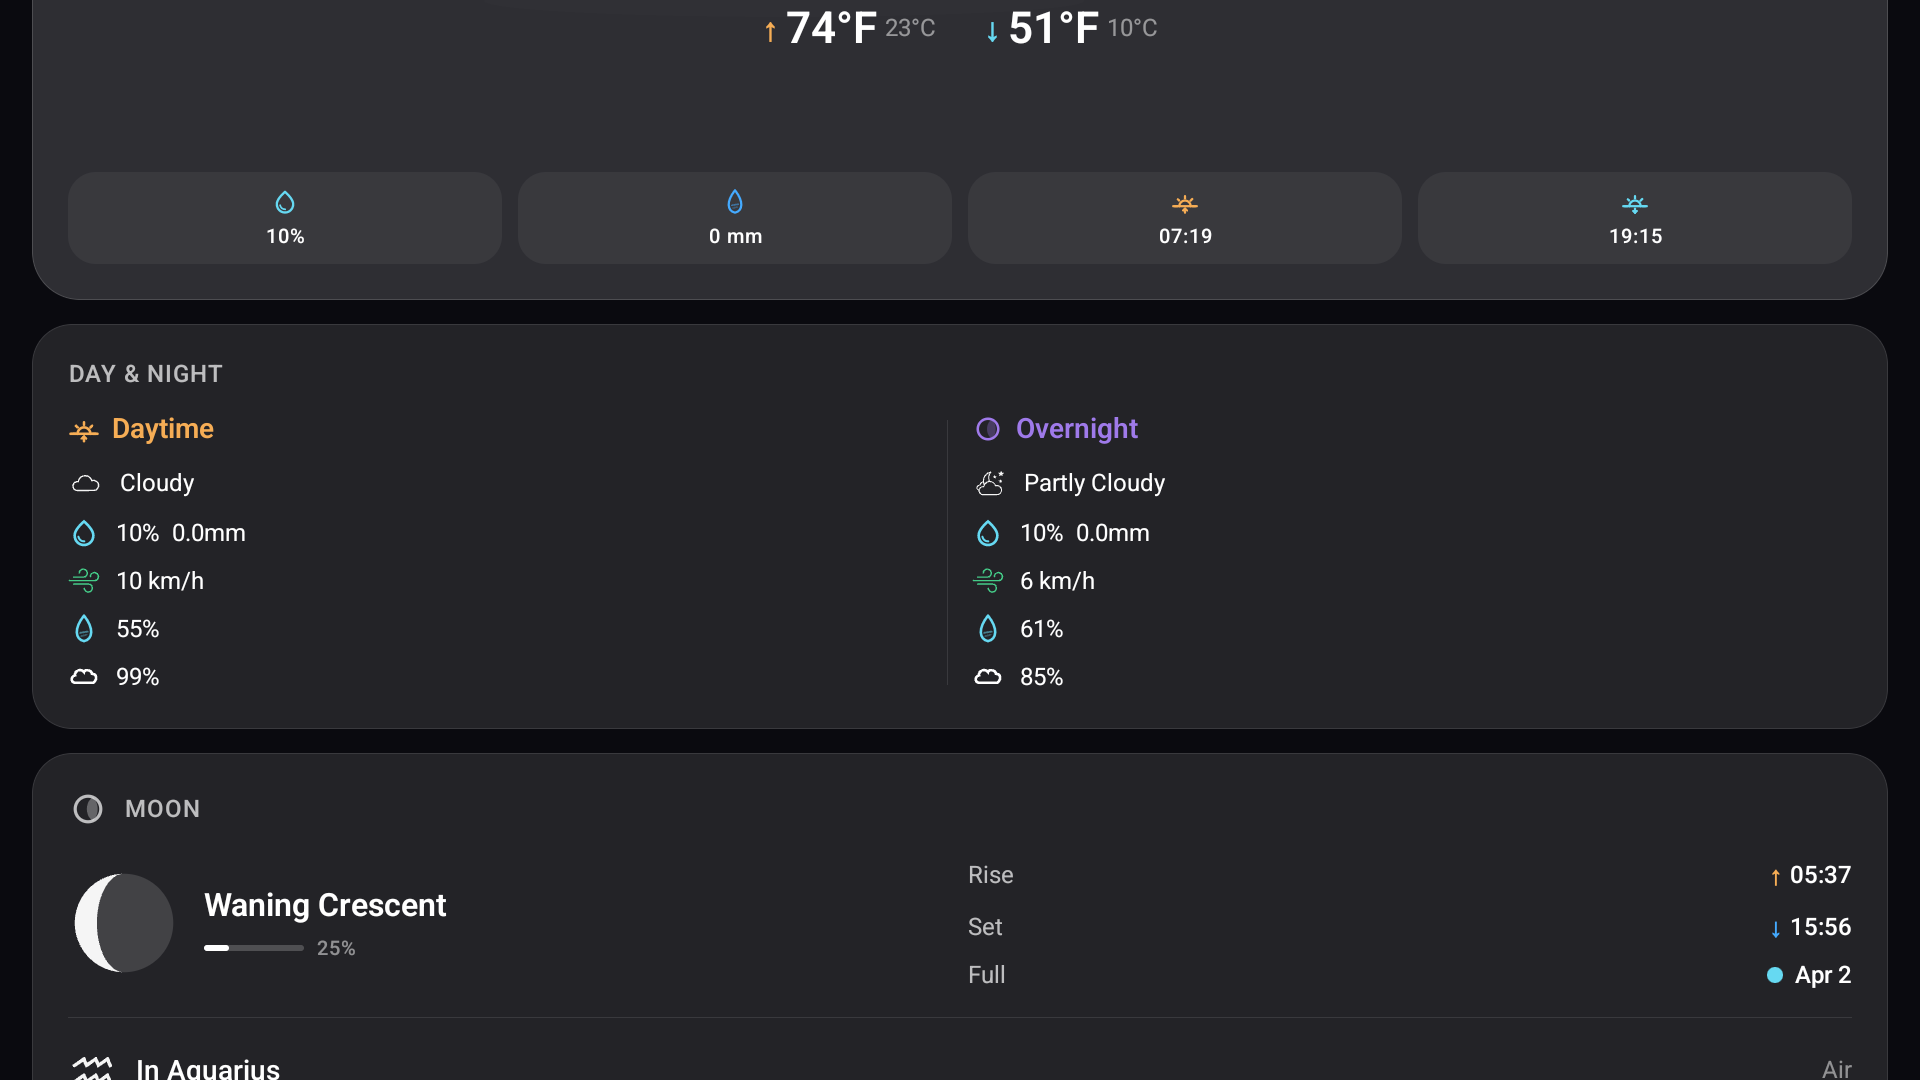Screen dimensions: 1920x1080
Task: Click the Overnight moon icon
Action: coord(988,429)
